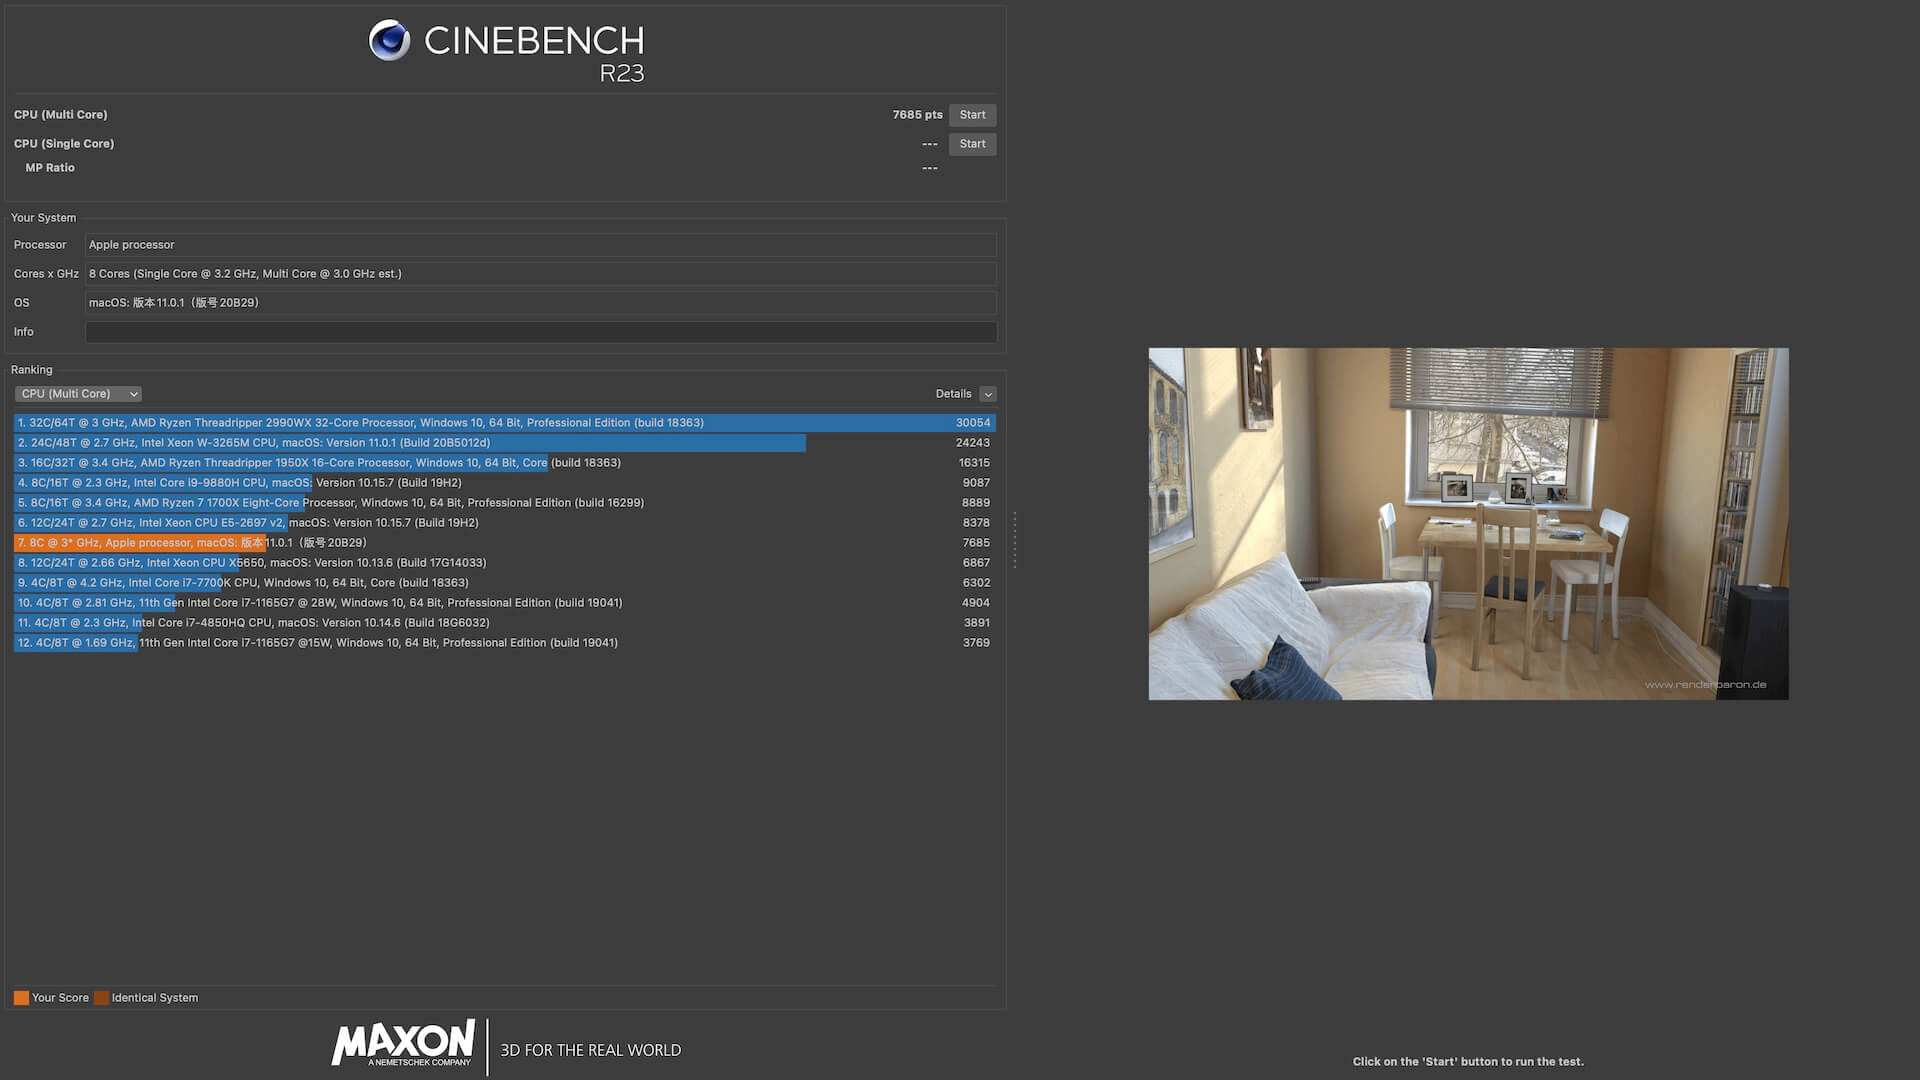This screenshot has width=1920, height=1080.
Task: Click the Info input field
Action: point(541,332)
